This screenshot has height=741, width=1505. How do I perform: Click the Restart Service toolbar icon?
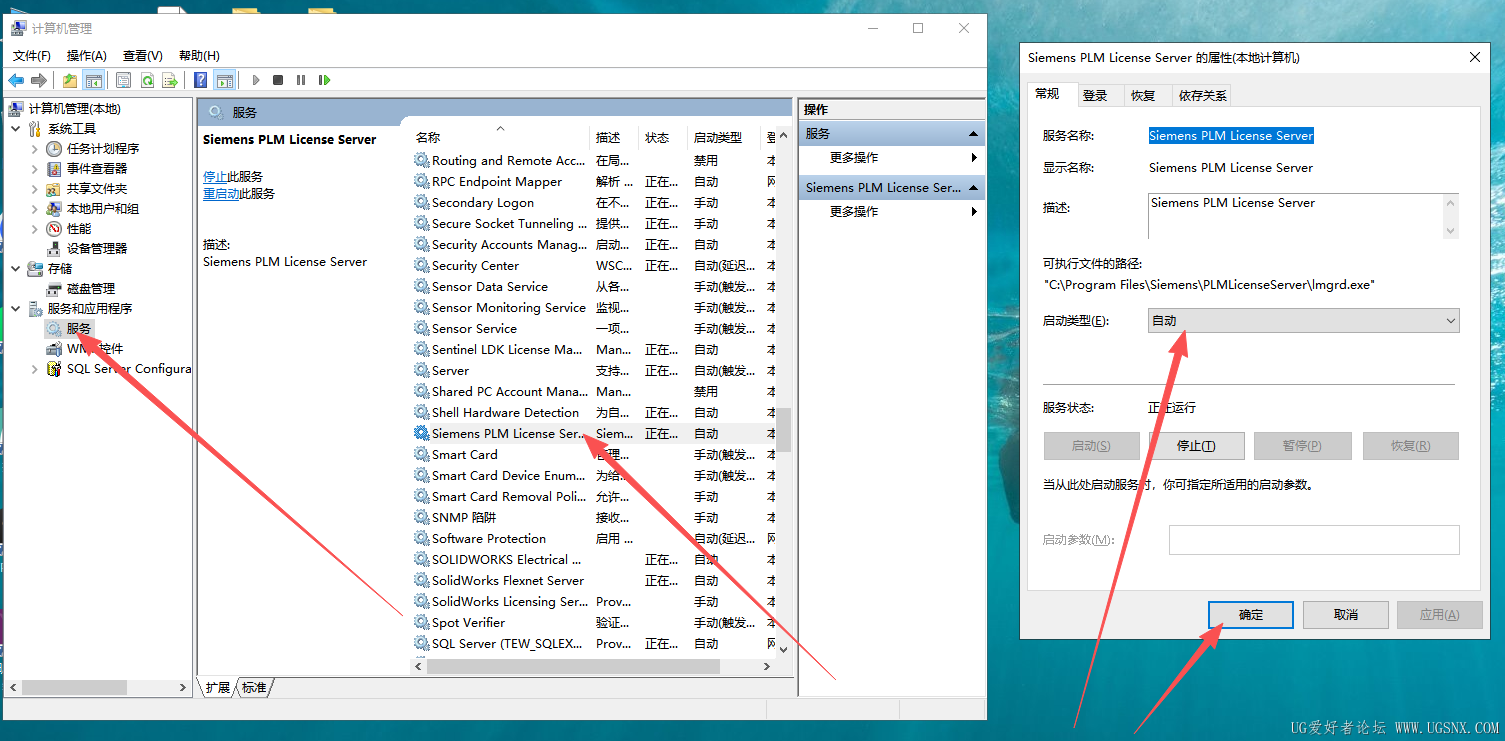[324, 80]
